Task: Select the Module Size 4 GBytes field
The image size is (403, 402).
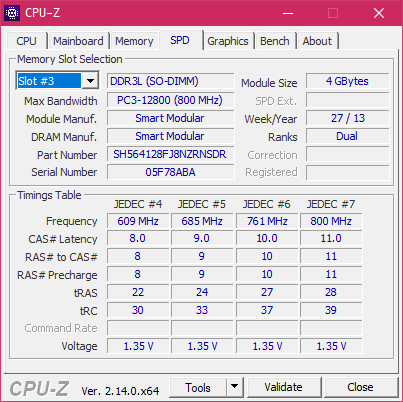Action: [x=347, y=81]
